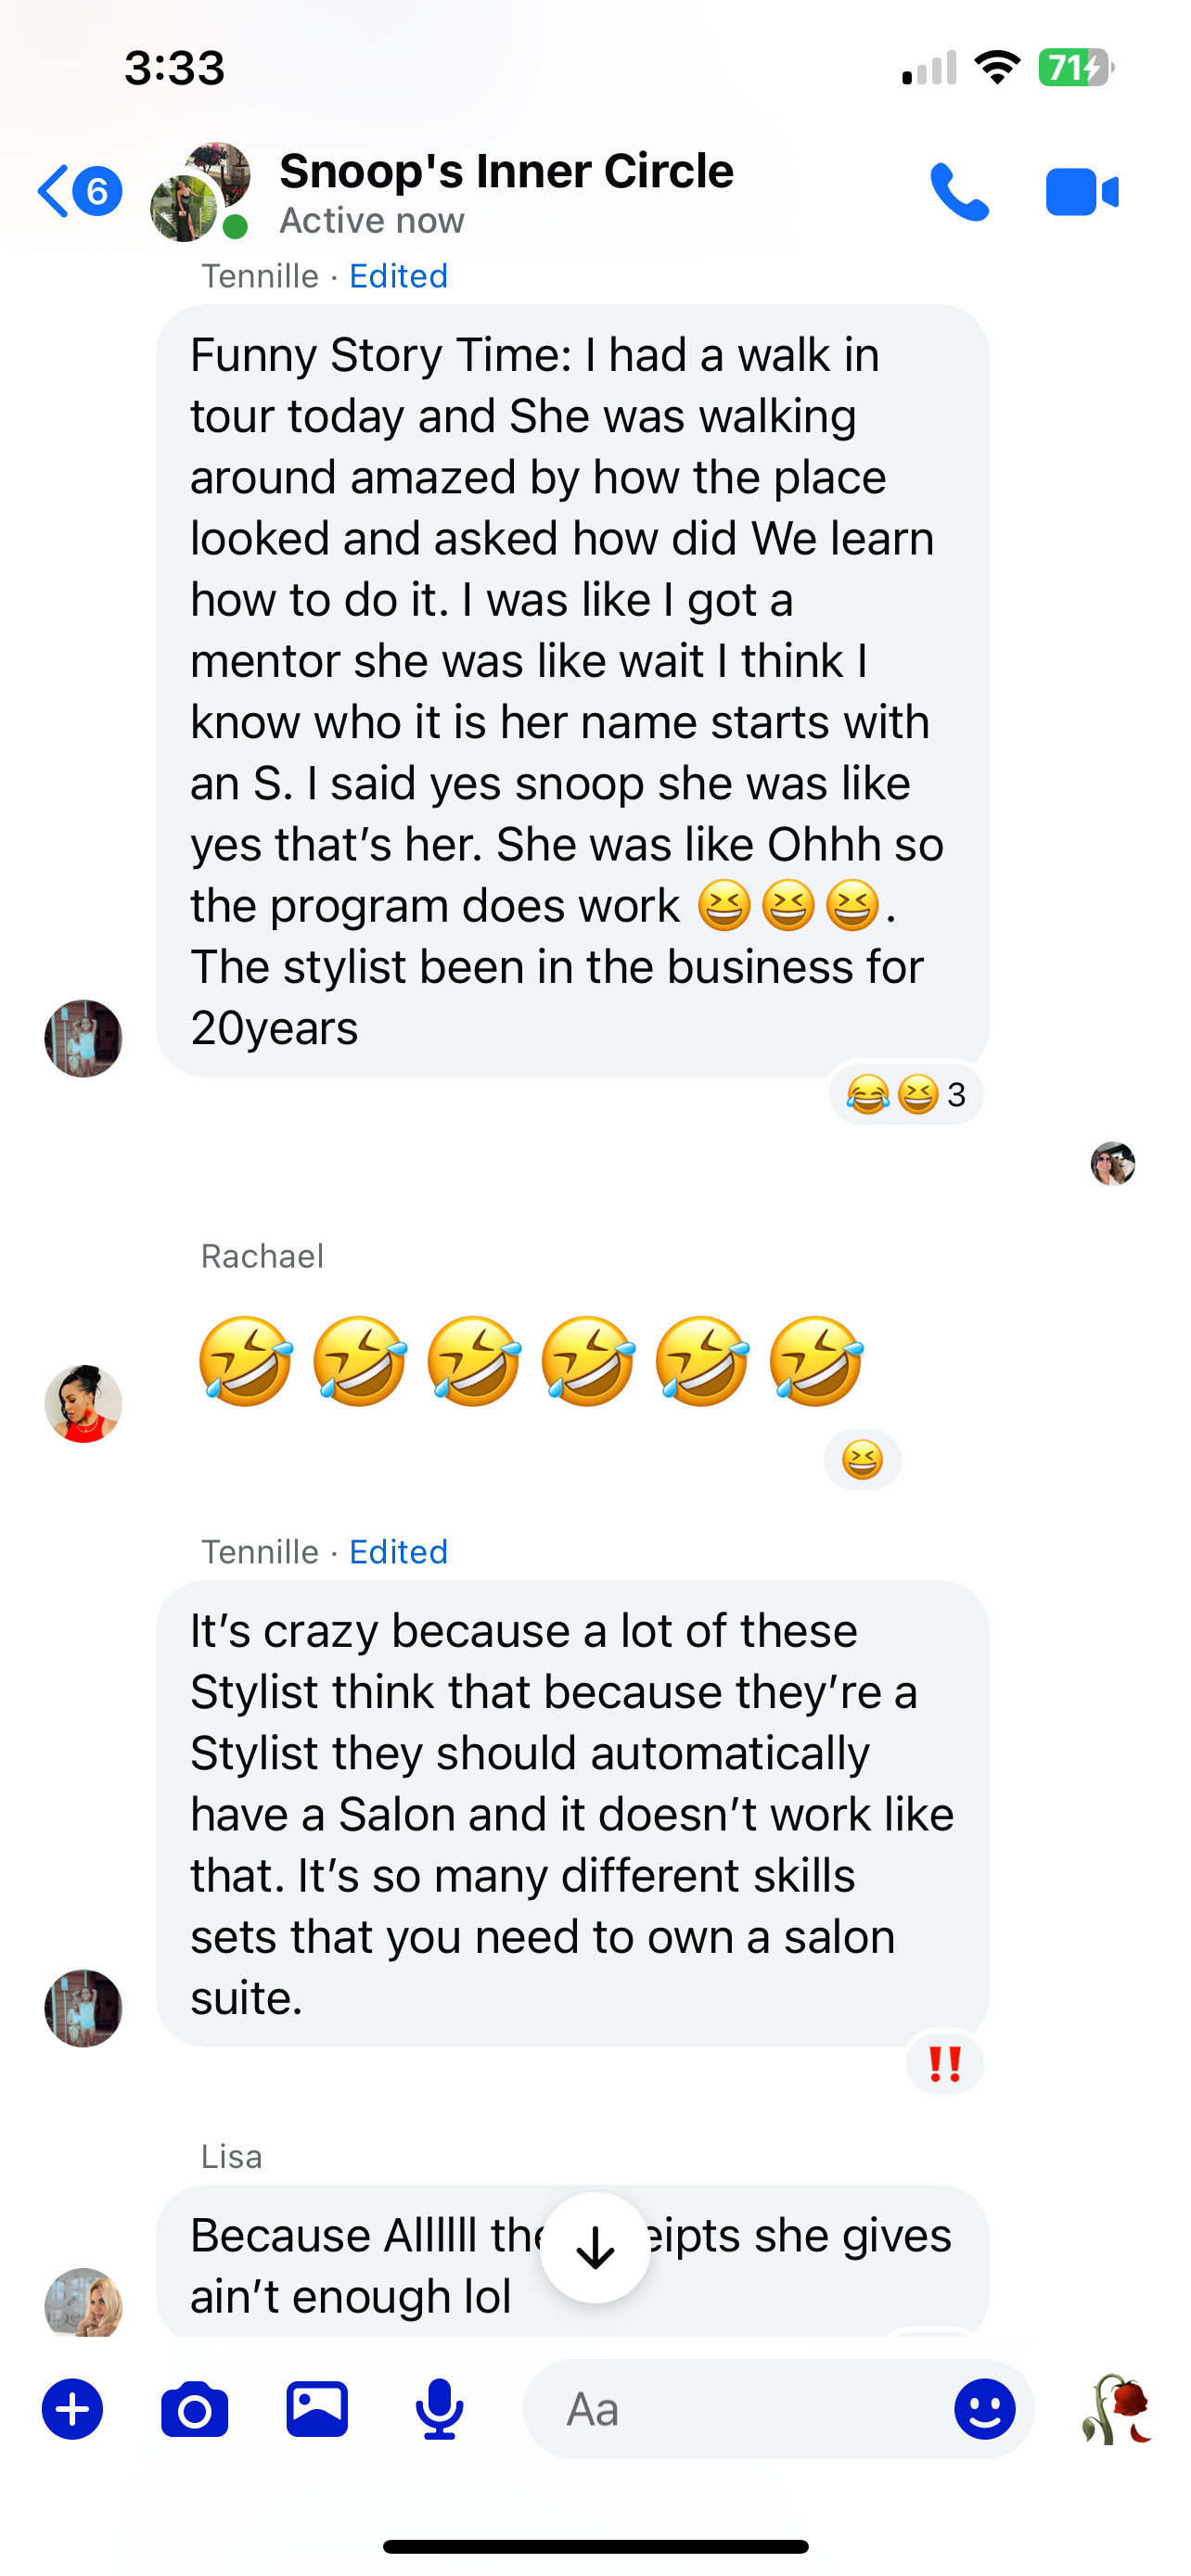The image size is (1191, 2576).
Task: Start a video call with the camera icon
Action: 1082,192
